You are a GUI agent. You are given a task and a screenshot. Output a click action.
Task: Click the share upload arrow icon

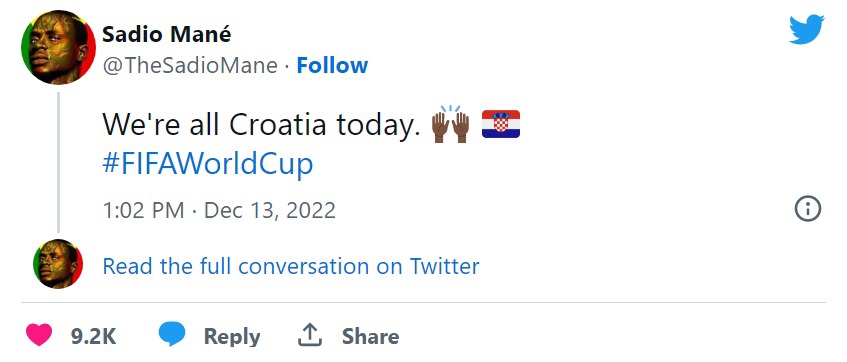pos(310,335)
